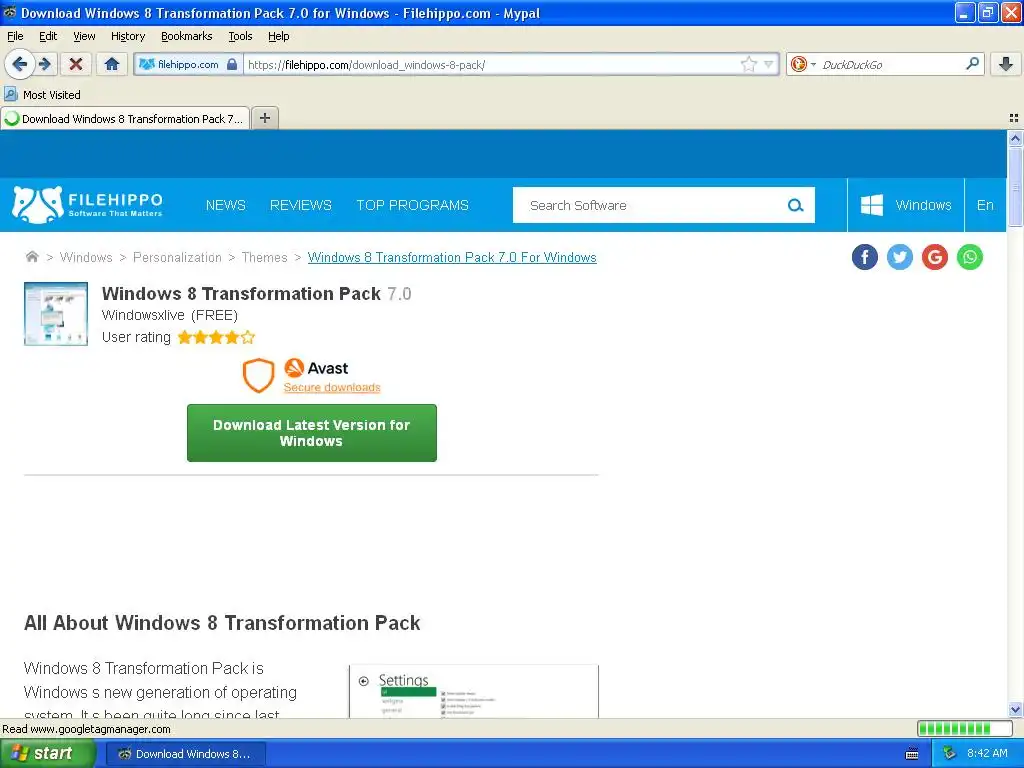
Task: Click Themes breadcrumb link
Action: 264,257
